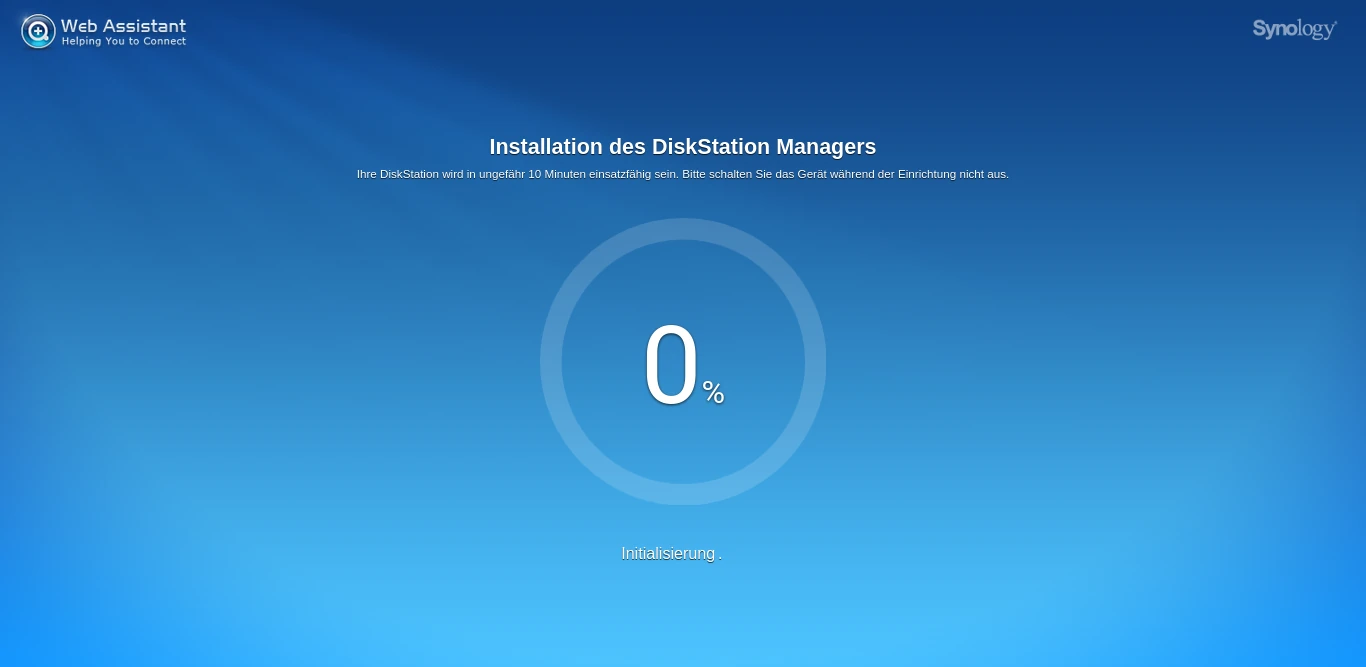The image size is (1366, 667).
Task: Click the 0 percent progress value
Action: [x=684, y=366]
